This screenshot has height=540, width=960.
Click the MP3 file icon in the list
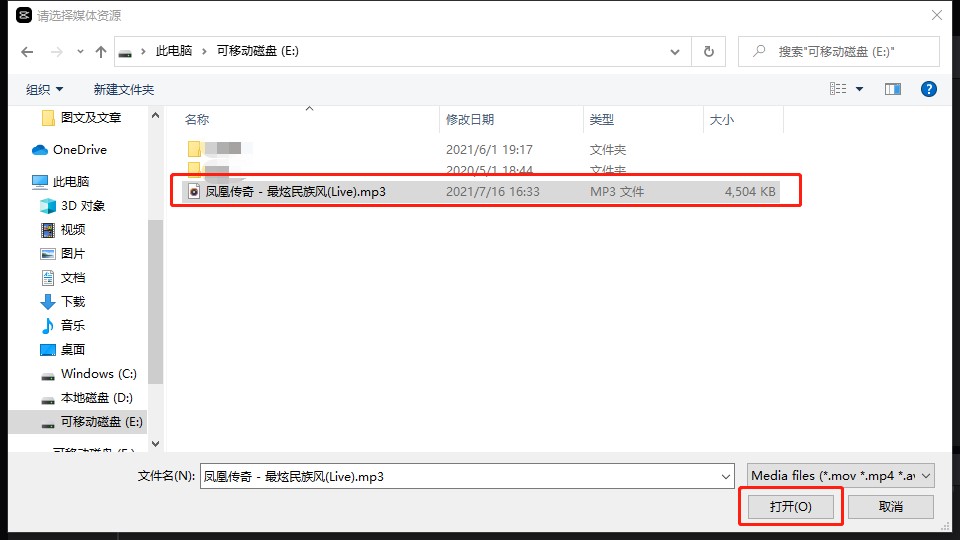pyautogui.click(x=194, y=192)
